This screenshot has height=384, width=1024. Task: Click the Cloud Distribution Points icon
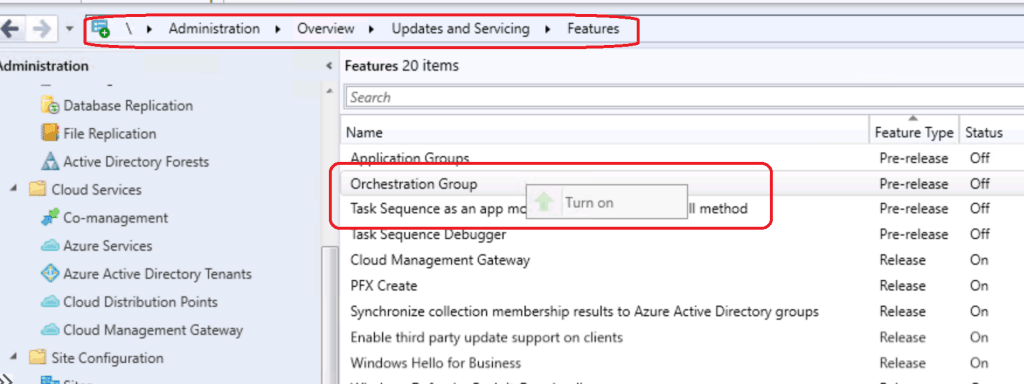(50, 302)
